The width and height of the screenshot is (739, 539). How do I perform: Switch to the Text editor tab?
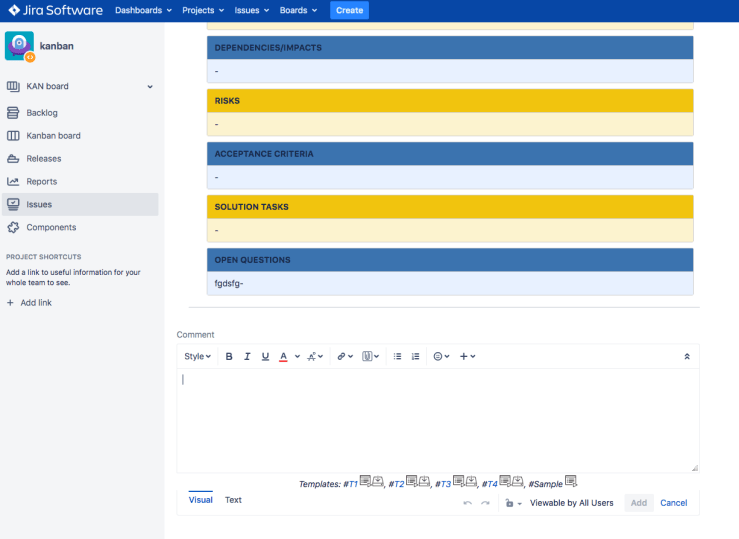[233, 500]
